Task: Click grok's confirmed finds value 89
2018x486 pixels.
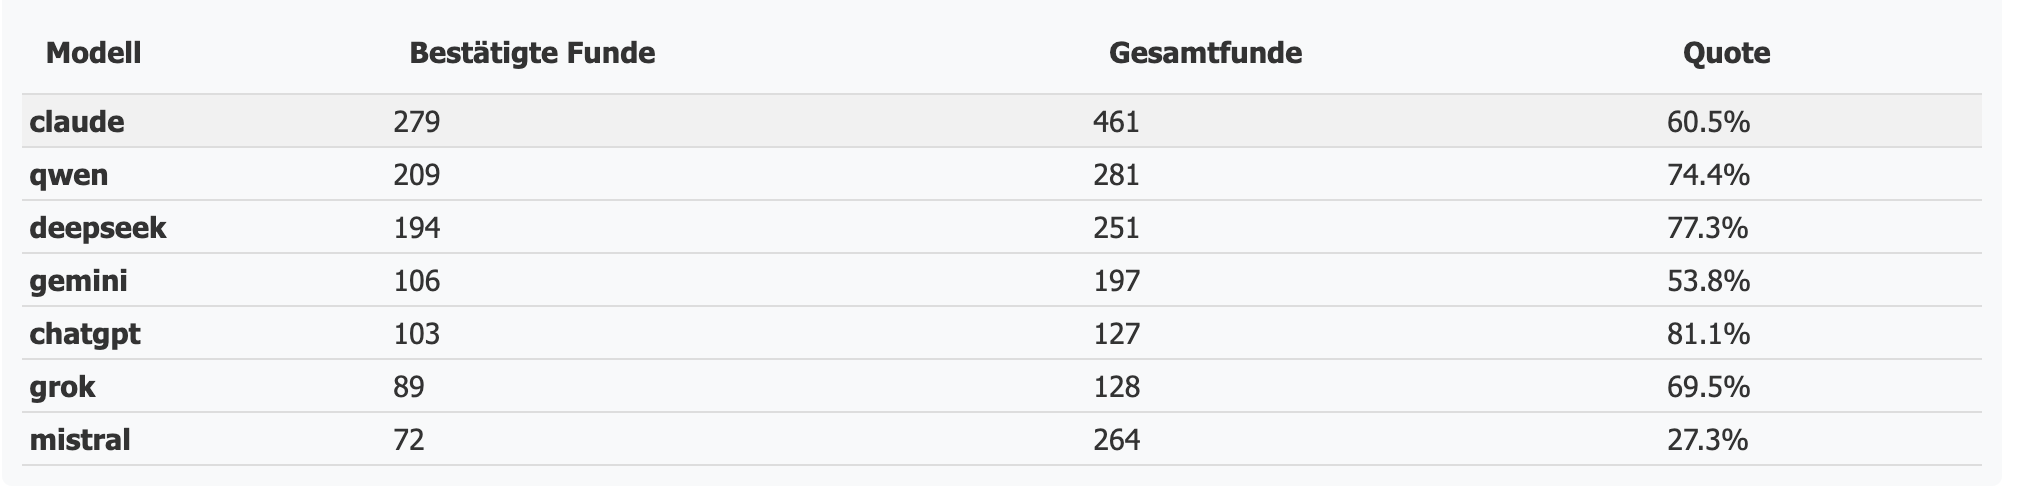Action: click(408, 387)
